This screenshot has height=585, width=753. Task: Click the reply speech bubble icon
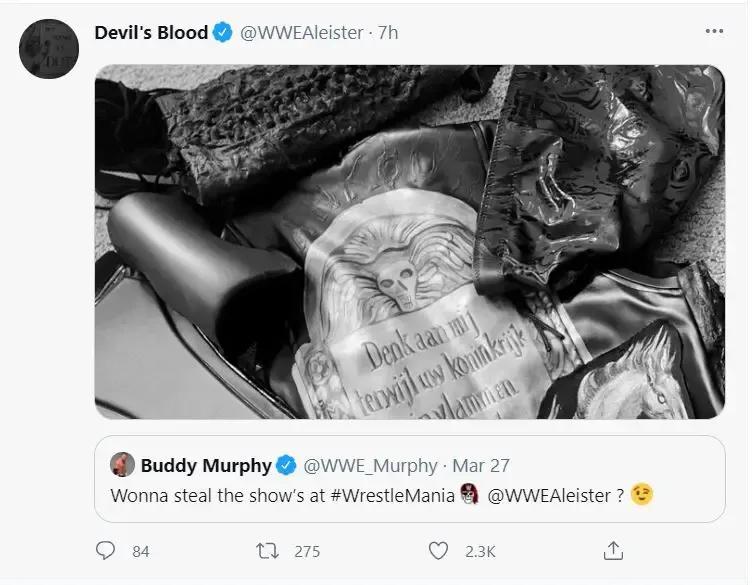point(106,550)
